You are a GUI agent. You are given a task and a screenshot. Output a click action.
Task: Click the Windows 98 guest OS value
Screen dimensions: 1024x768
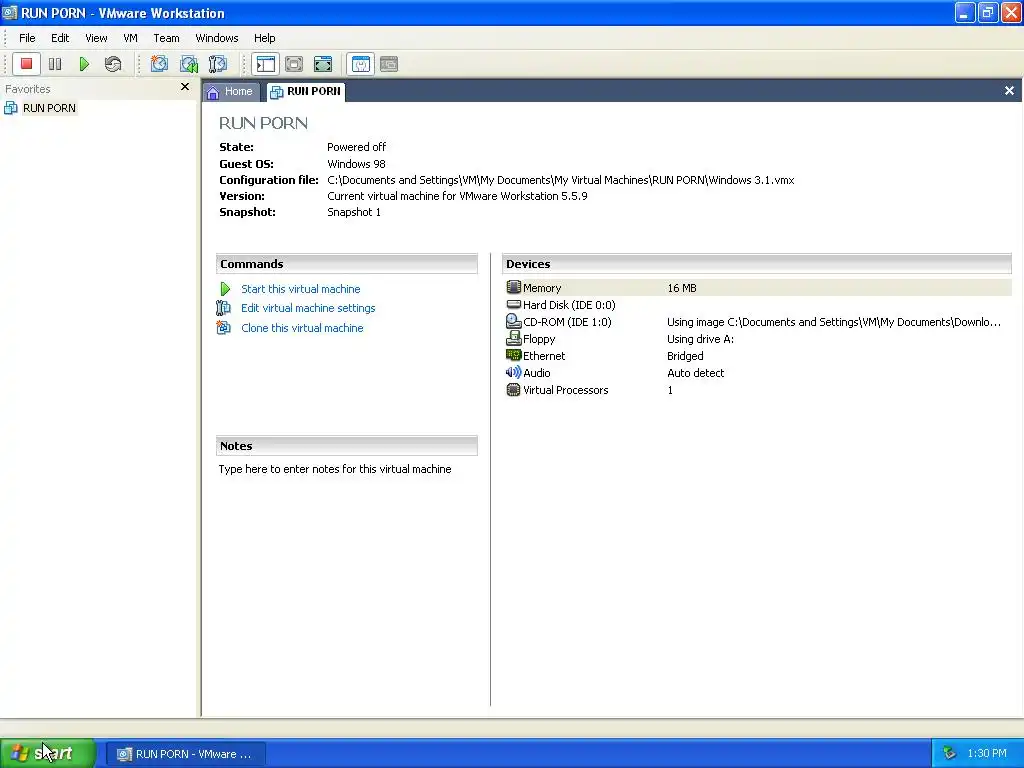coord(356,163)
